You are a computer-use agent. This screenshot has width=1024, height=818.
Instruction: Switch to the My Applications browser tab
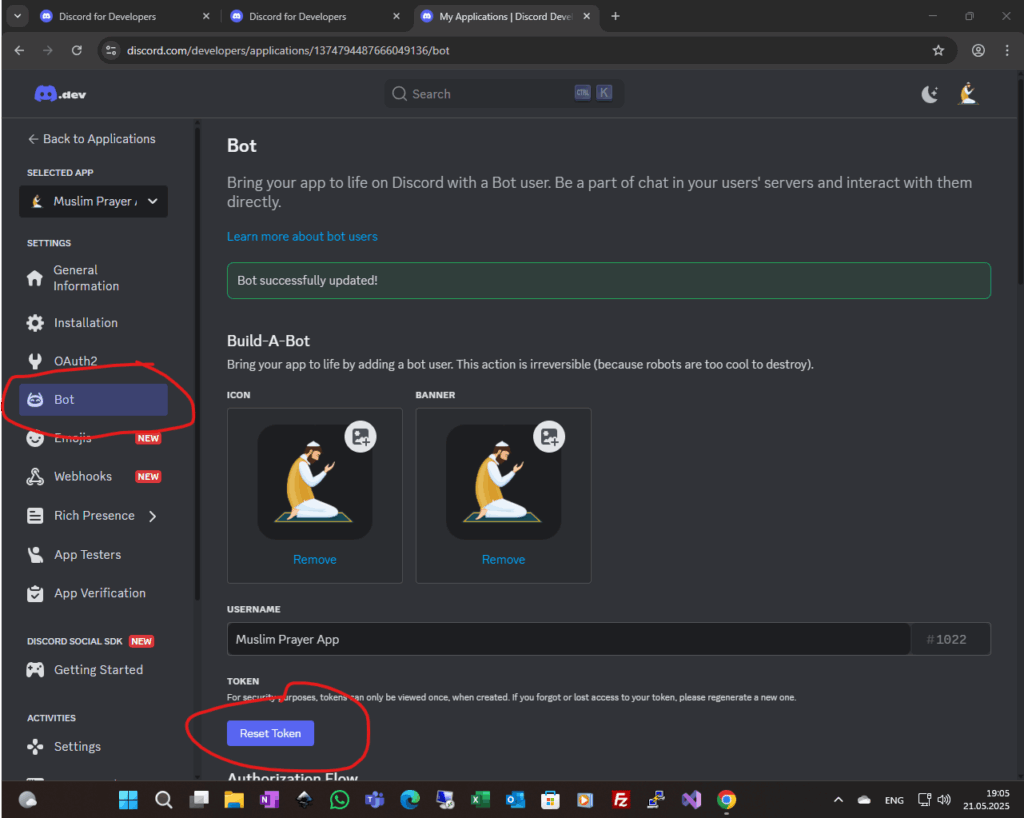point(505,16)
